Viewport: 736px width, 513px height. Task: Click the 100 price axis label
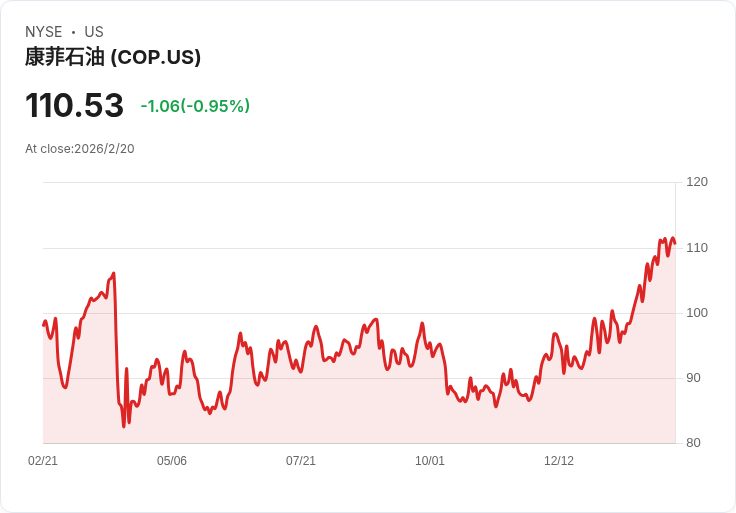tap(697, 313)
